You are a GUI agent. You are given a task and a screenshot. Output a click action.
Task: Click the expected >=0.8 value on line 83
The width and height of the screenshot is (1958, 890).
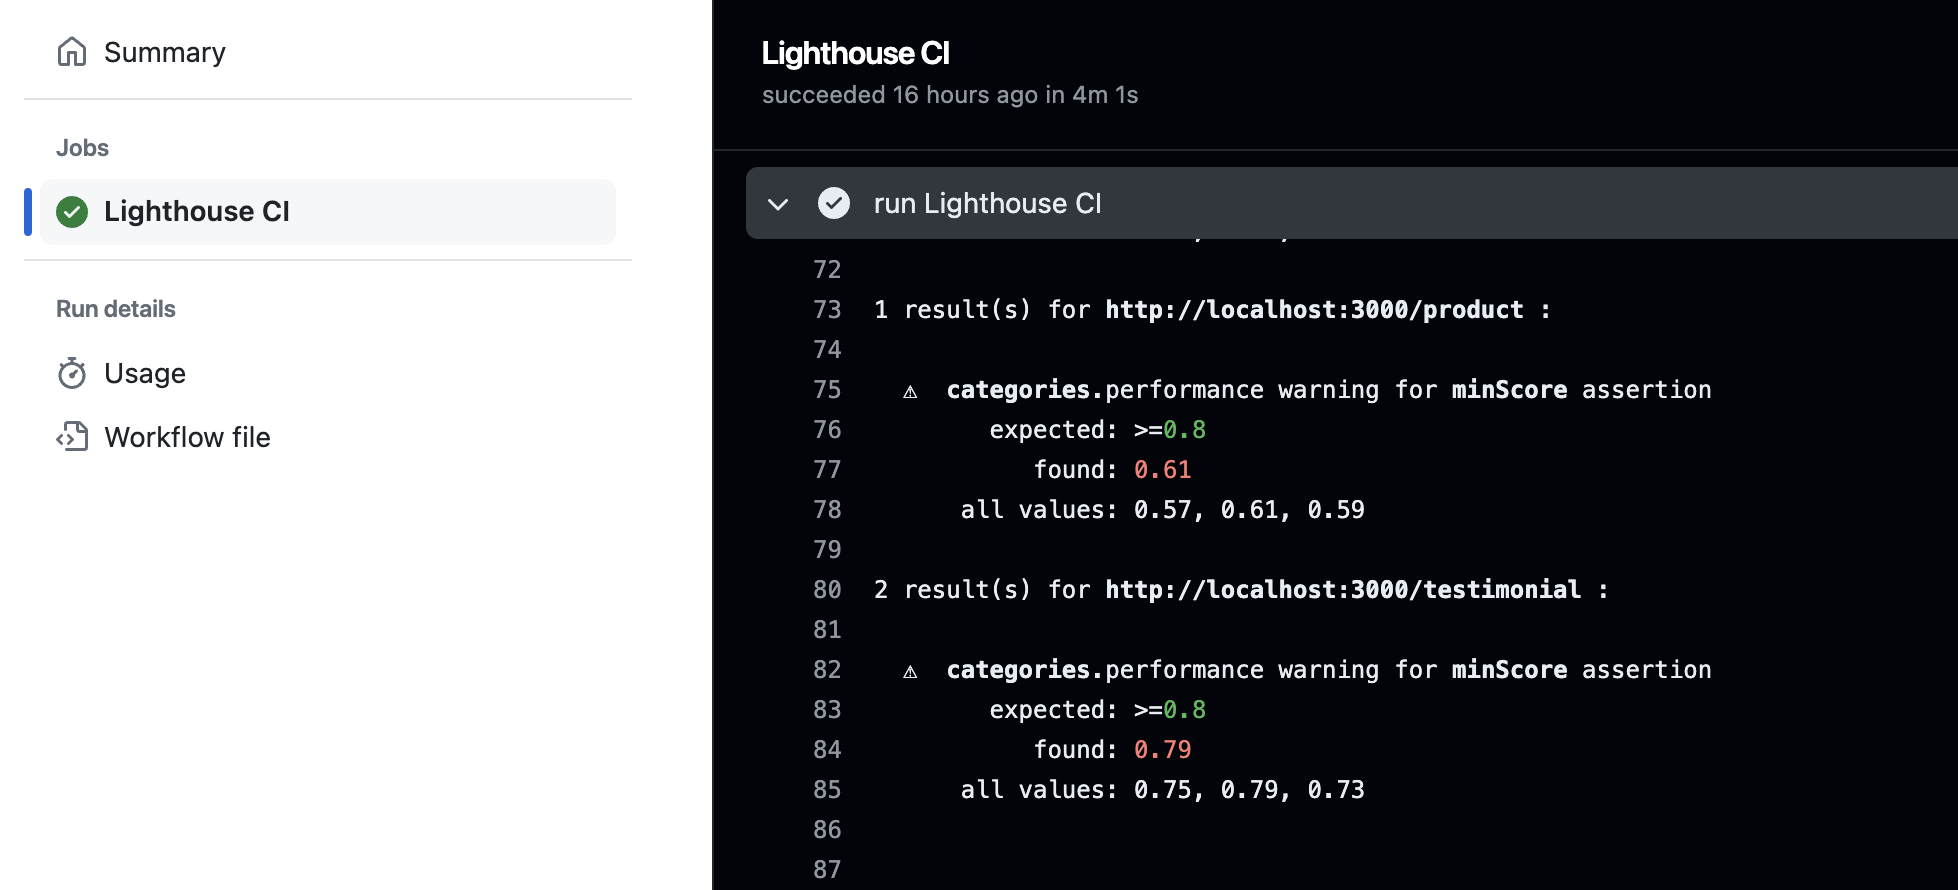1170,710
